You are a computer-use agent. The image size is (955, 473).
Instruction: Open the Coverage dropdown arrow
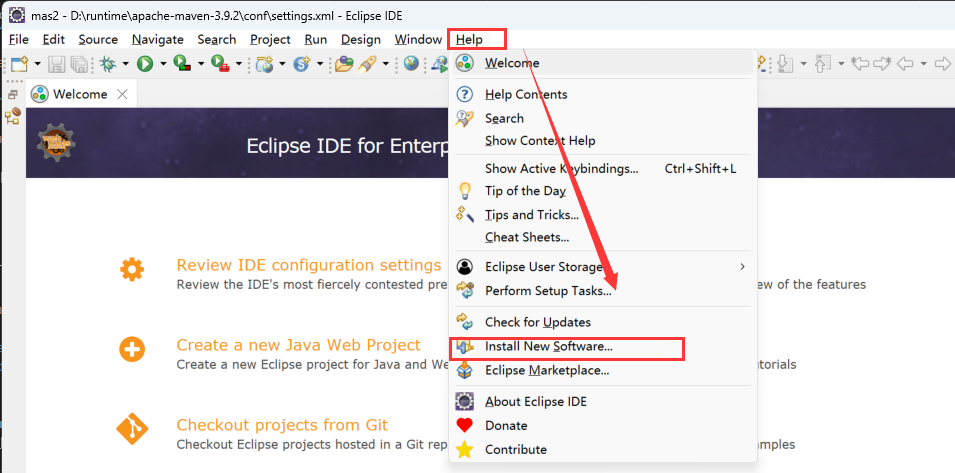pos(201,63)
